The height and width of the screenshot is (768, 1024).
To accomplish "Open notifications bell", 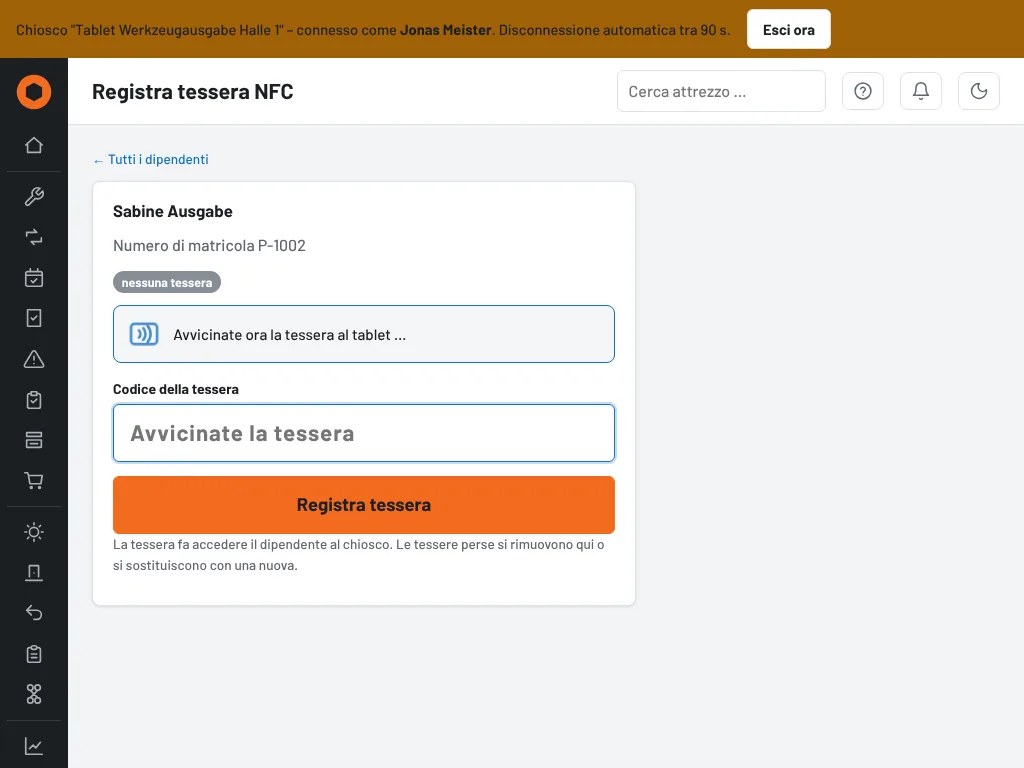I will 921,91.
